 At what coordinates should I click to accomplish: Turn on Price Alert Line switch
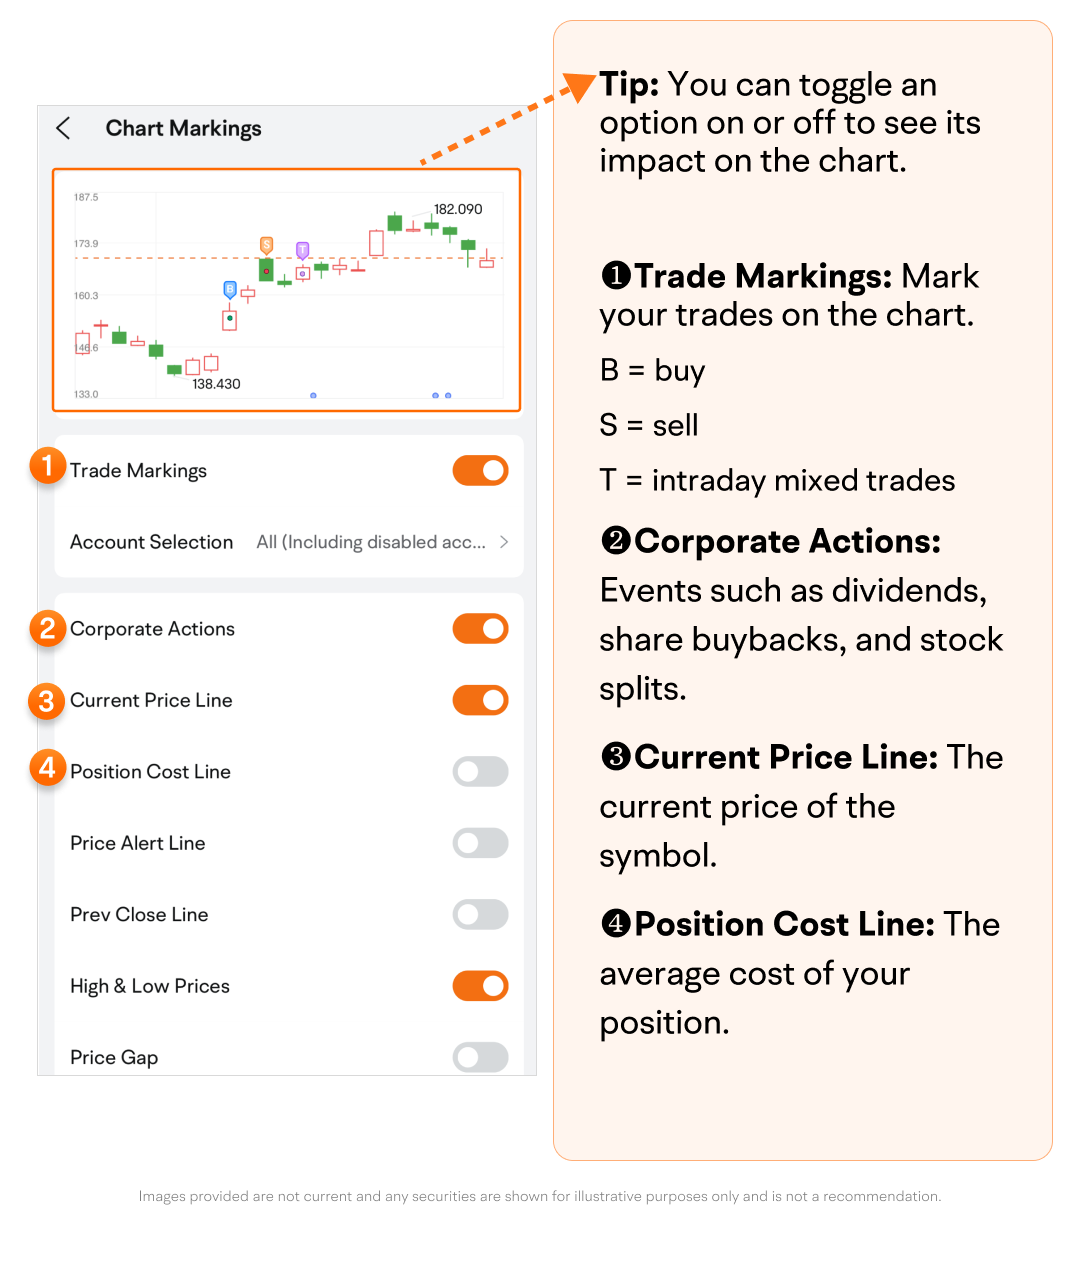pyautogui.click(x=480, y=843)
